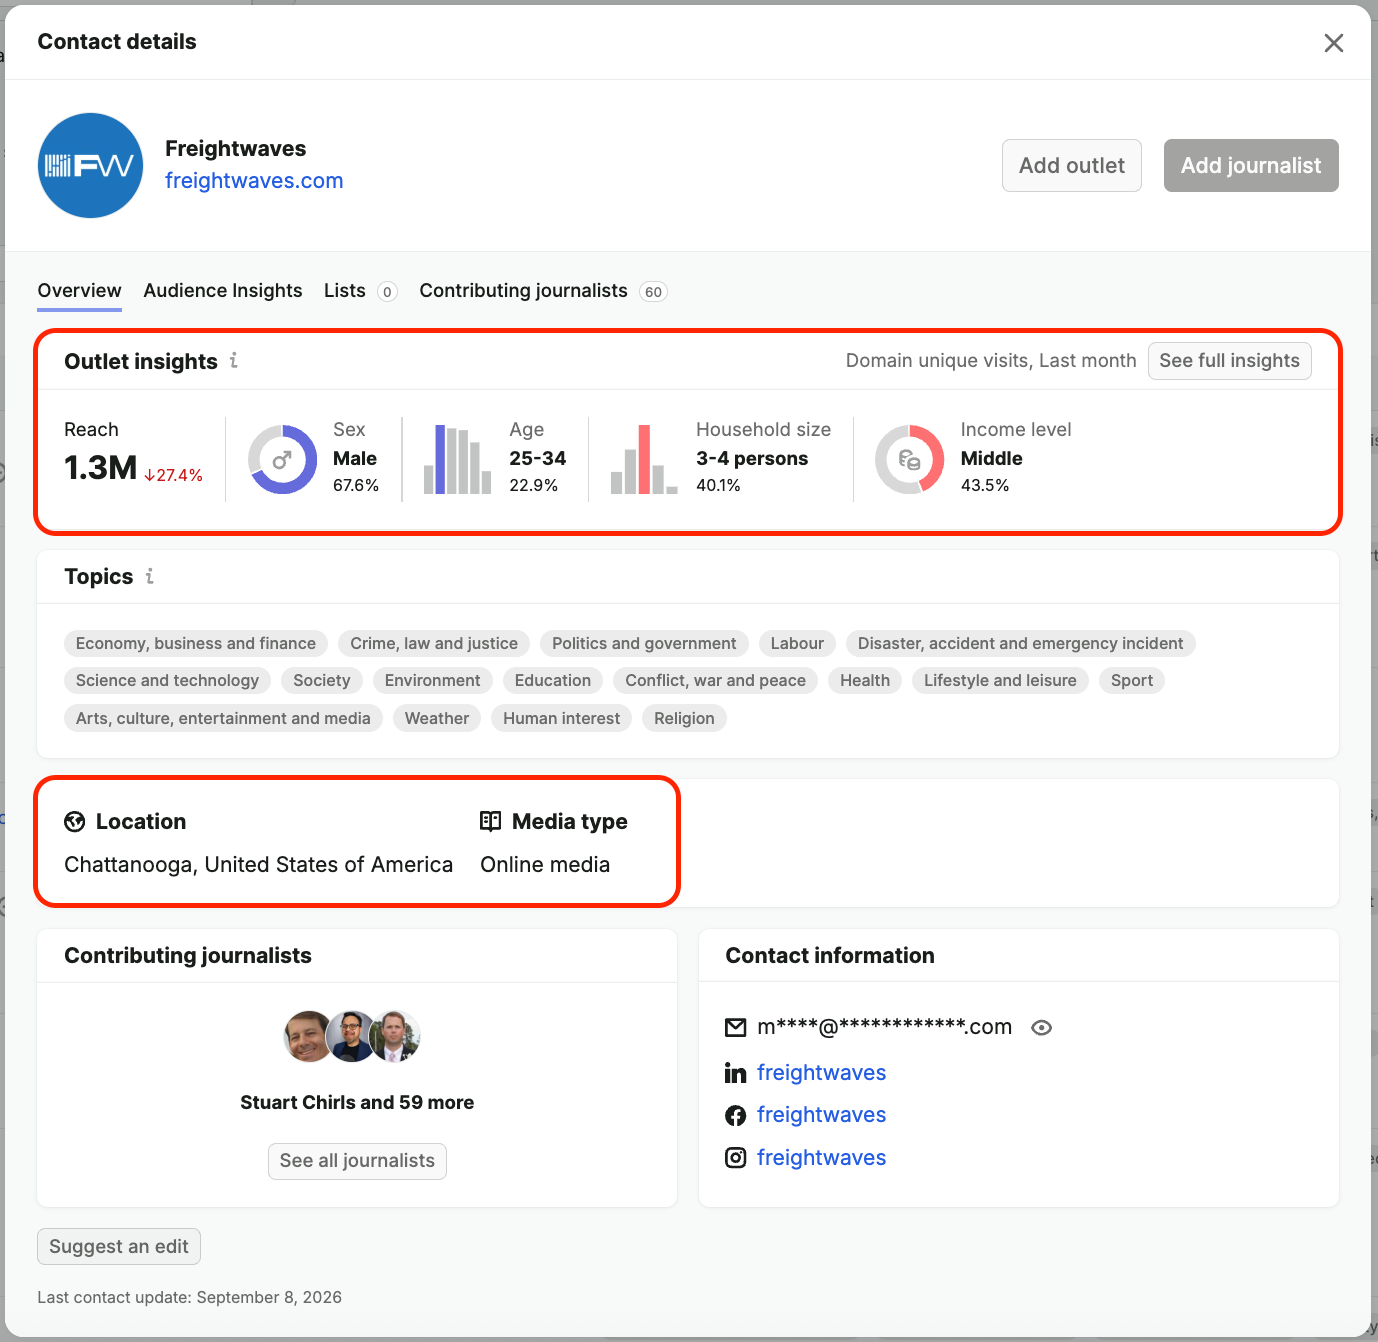The width and height of the screenshot is (1378, 1342).
Task: Click the Instagram icon
Action: coord(735,1158)
